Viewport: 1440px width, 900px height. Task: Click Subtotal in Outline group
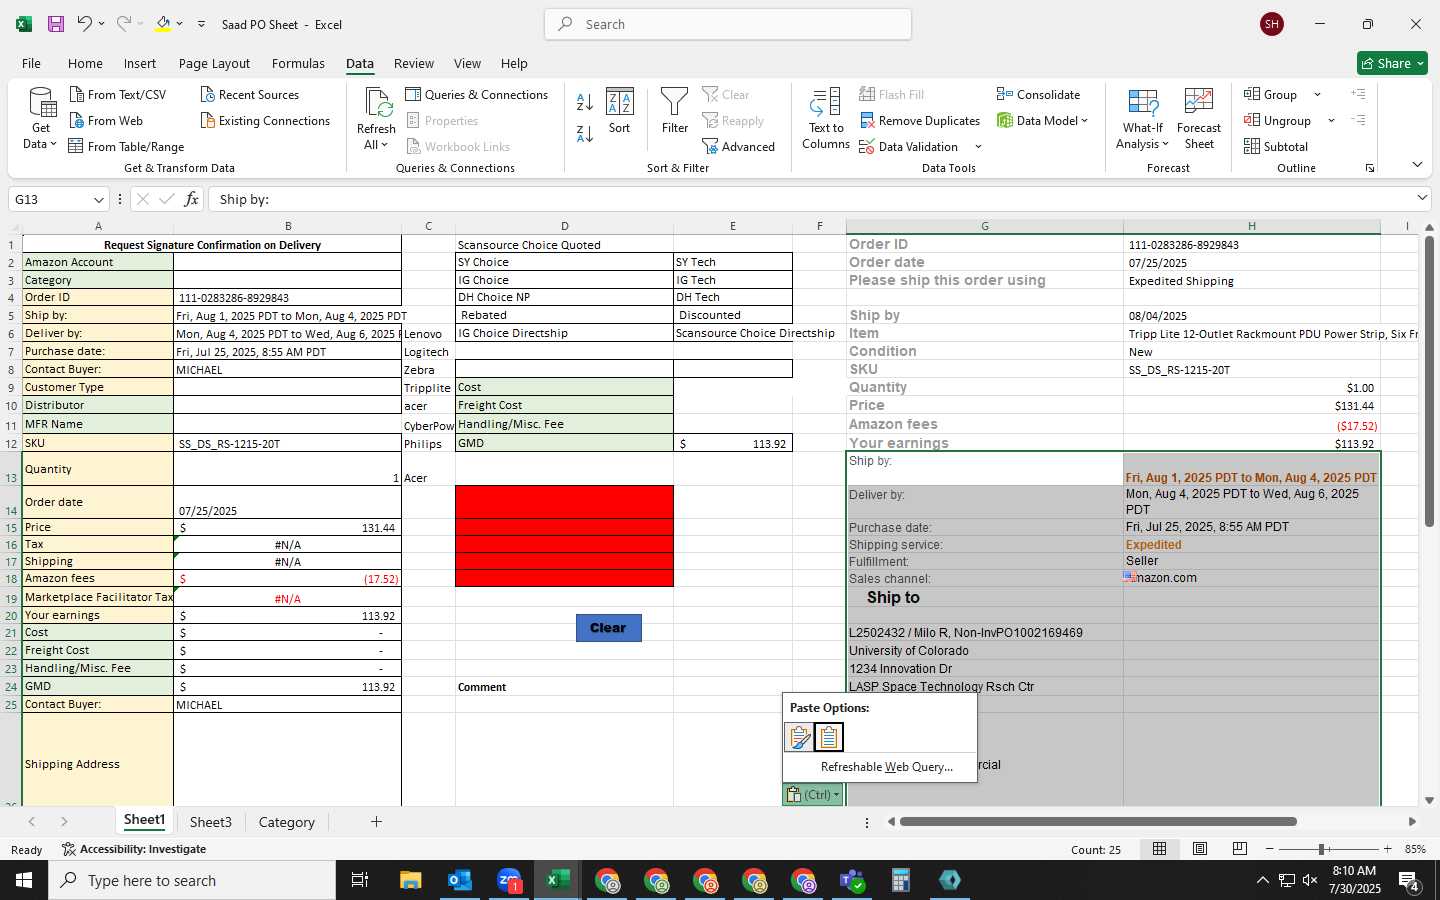pyautogui.click(x=1276, y=146)
